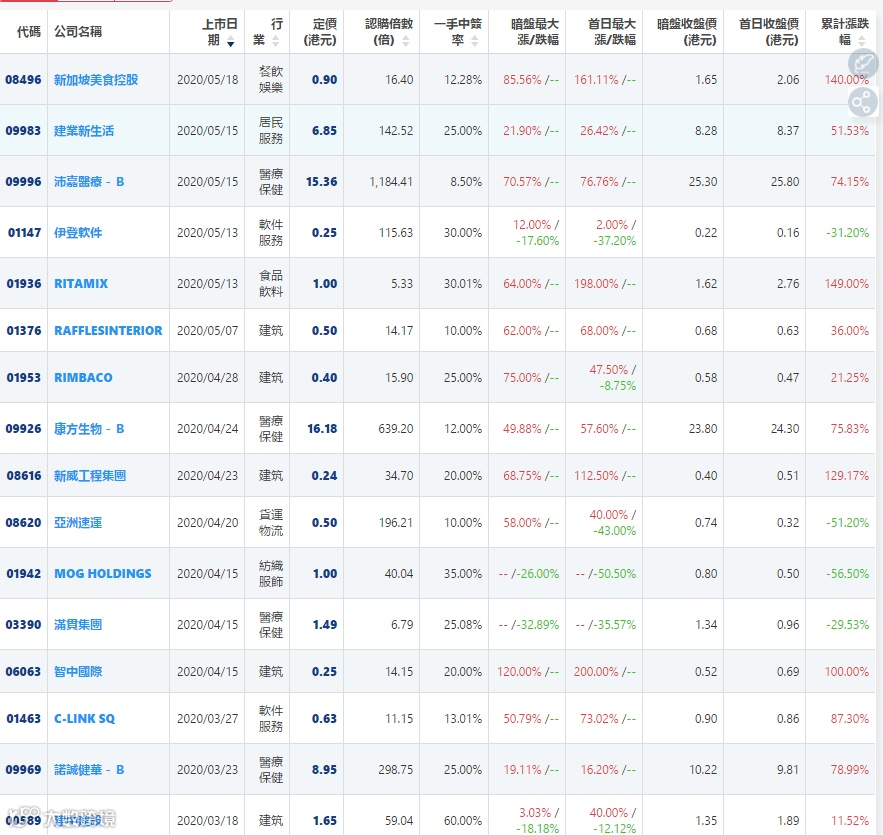This screenshot has height=835, width=883.
Task: Click stock code 09996
Action: (x=23, y=182)
